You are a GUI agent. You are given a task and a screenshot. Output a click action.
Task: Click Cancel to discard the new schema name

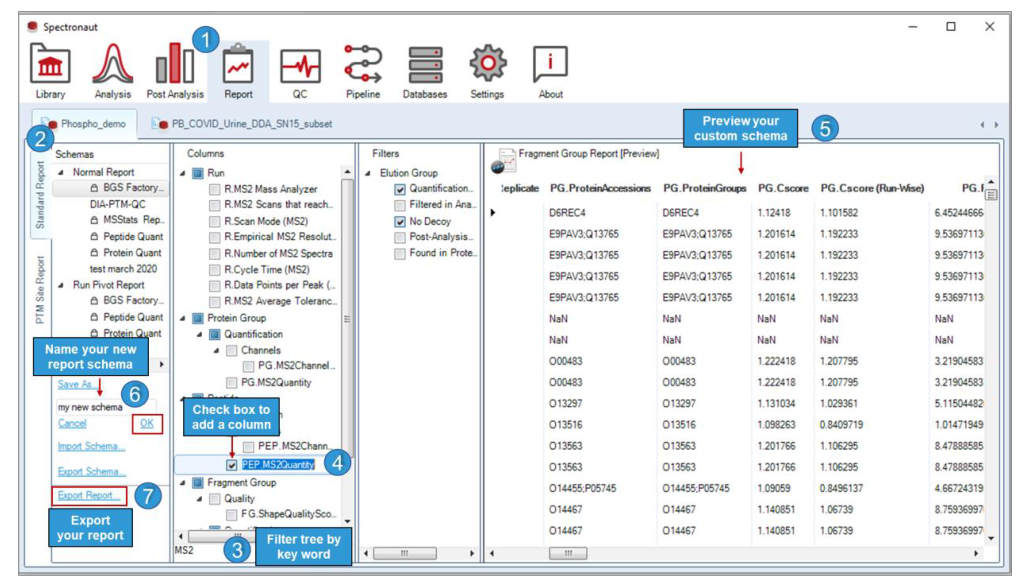click(72, 424)
